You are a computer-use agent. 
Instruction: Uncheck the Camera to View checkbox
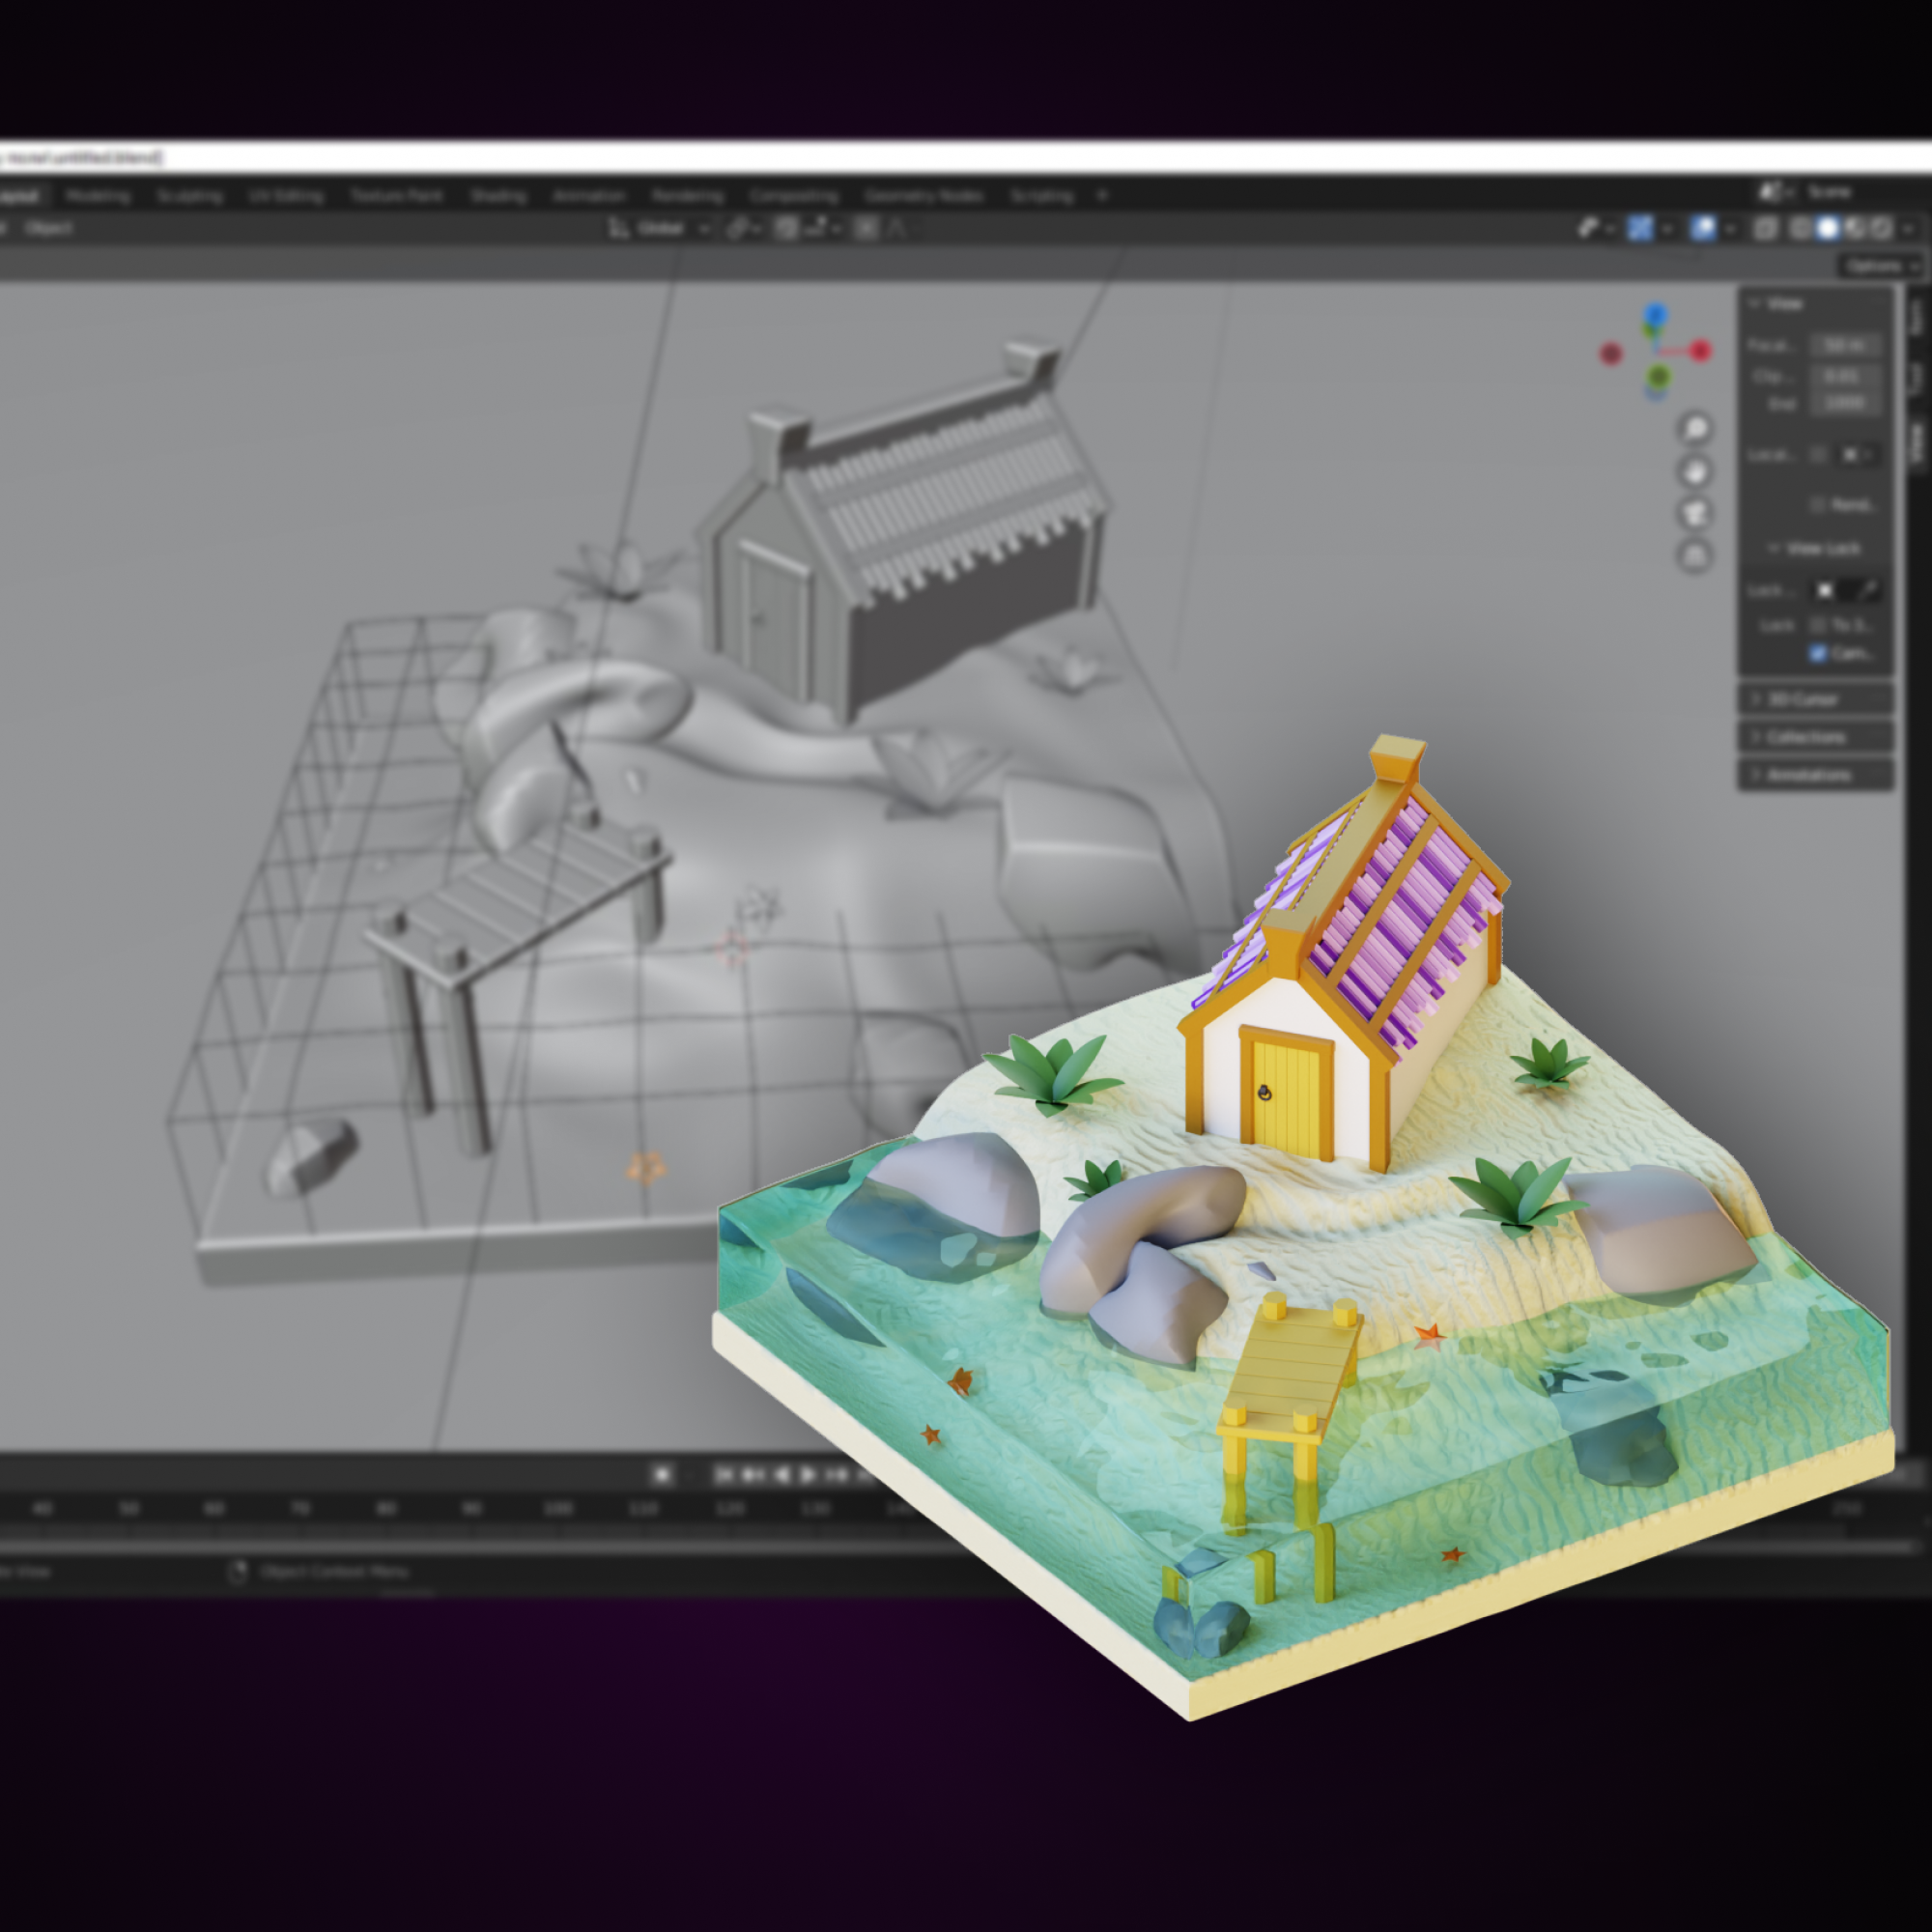(1818, 653)
